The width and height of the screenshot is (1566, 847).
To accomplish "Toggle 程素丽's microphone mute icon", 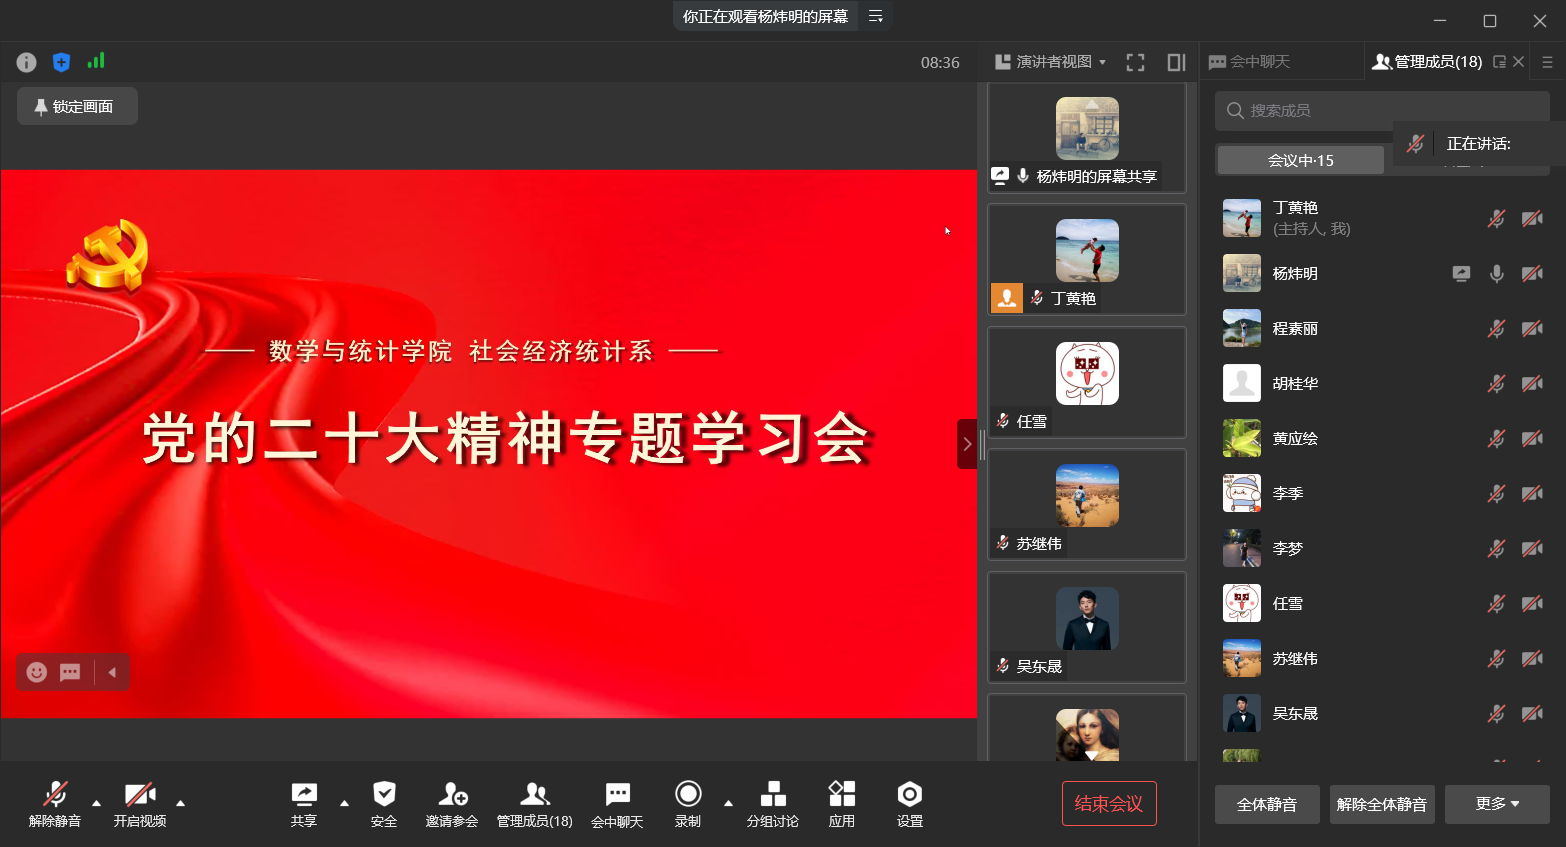I will (x=1496, y=329).
